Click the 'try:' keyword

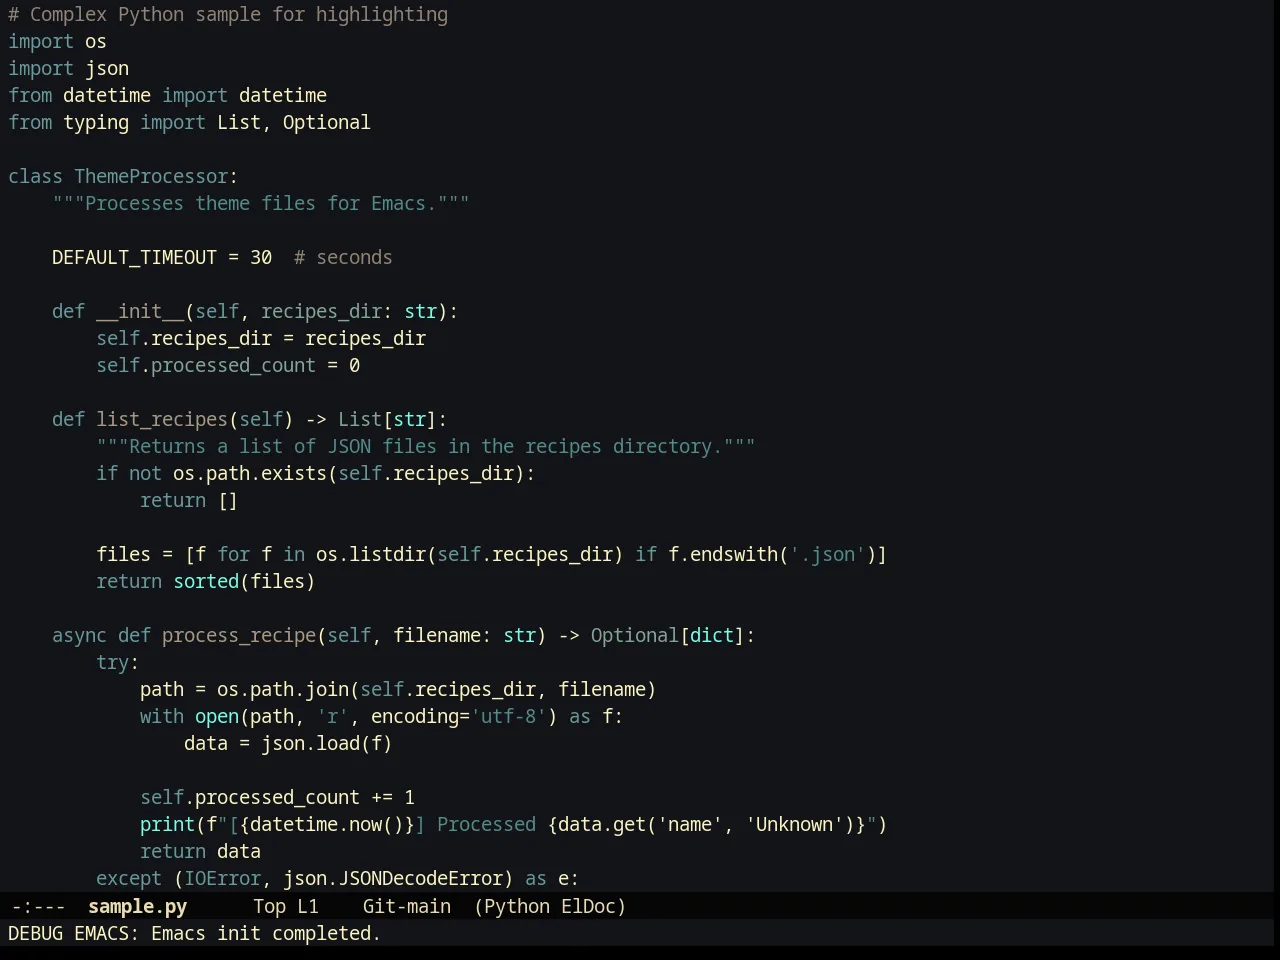pyautogui.click(x=118, y=663)
